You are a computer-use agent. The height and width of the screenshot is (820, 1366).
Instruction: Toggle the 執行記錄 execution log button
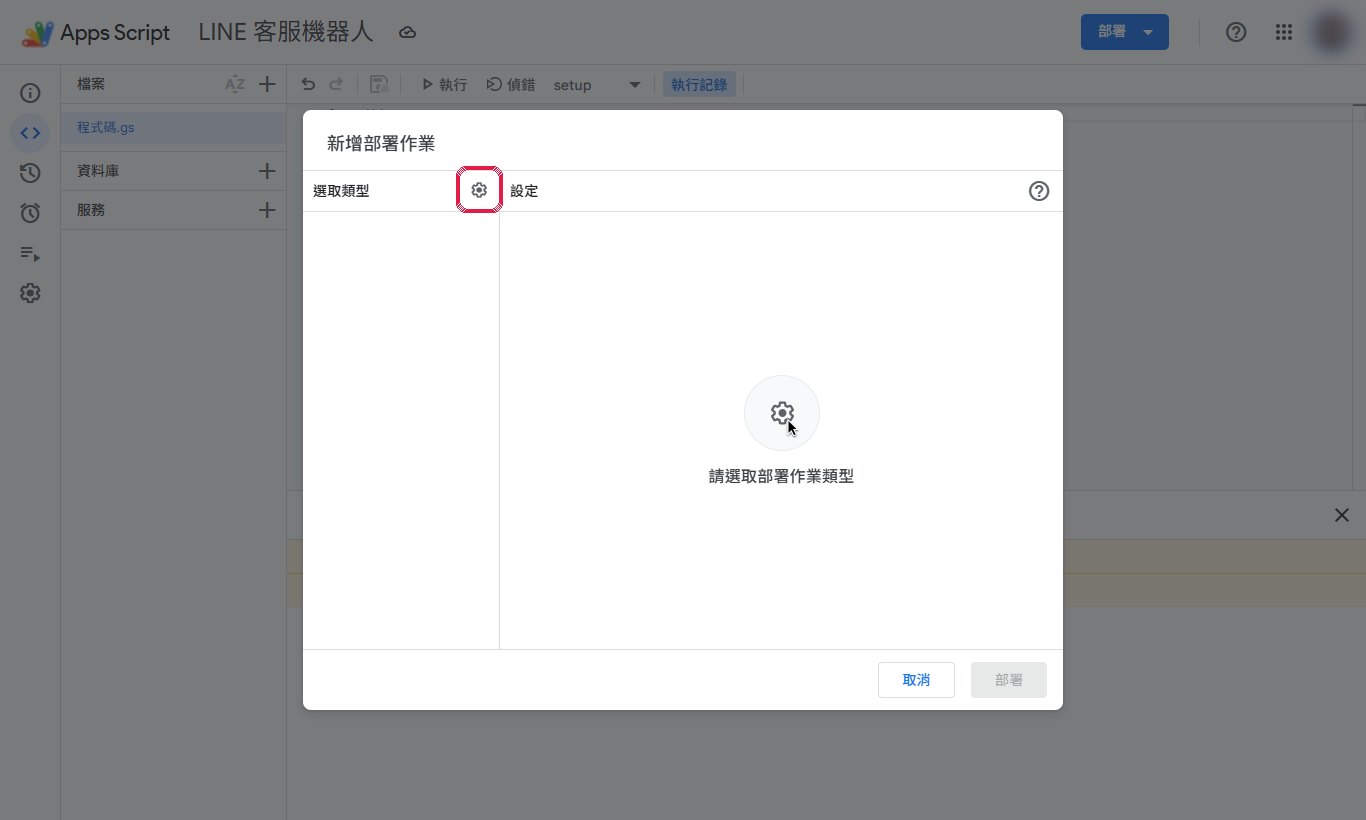(699, 85)
